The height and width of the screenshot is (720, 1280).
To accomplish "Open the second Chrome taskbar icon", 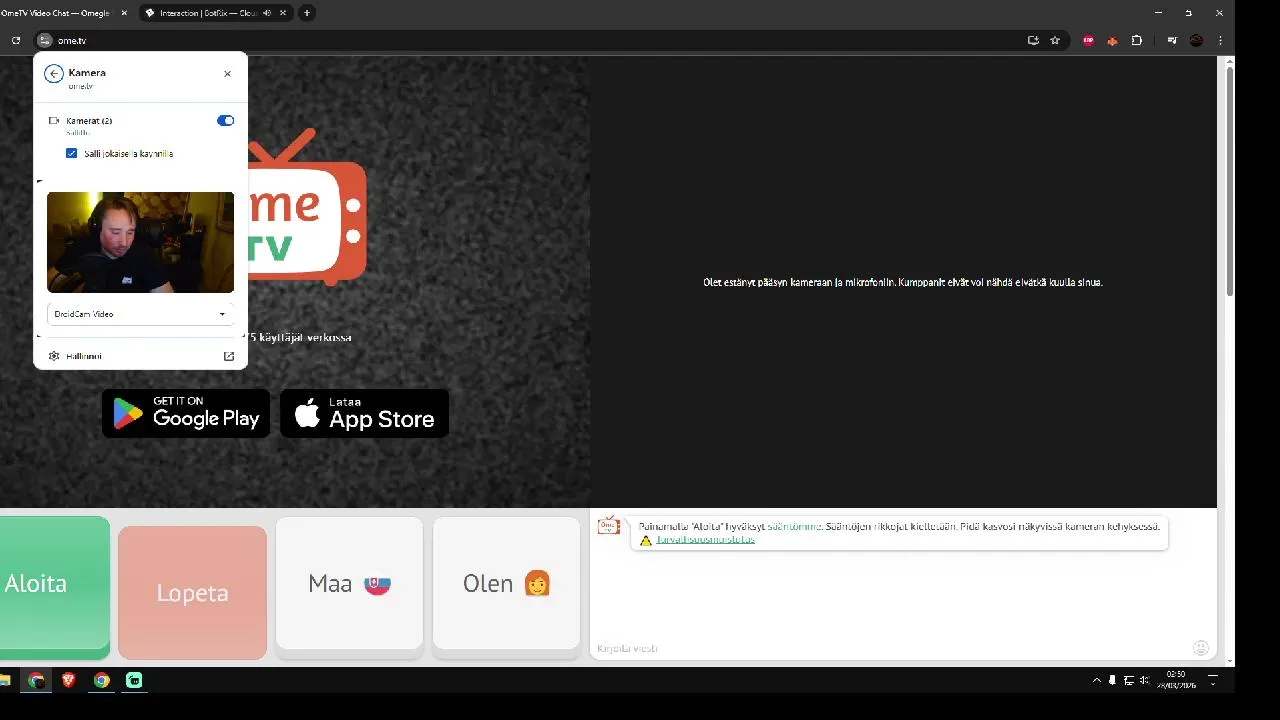I will pos(101,680).
